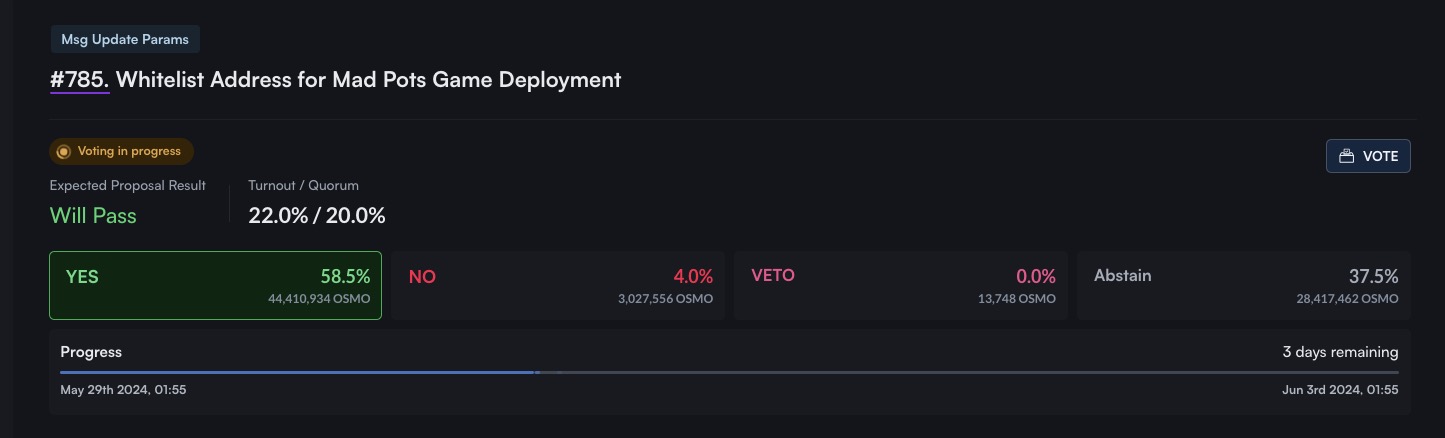Screen dimensions: 1445x438
Task: Click the Will Pass result text
Action: coord(93,216)
